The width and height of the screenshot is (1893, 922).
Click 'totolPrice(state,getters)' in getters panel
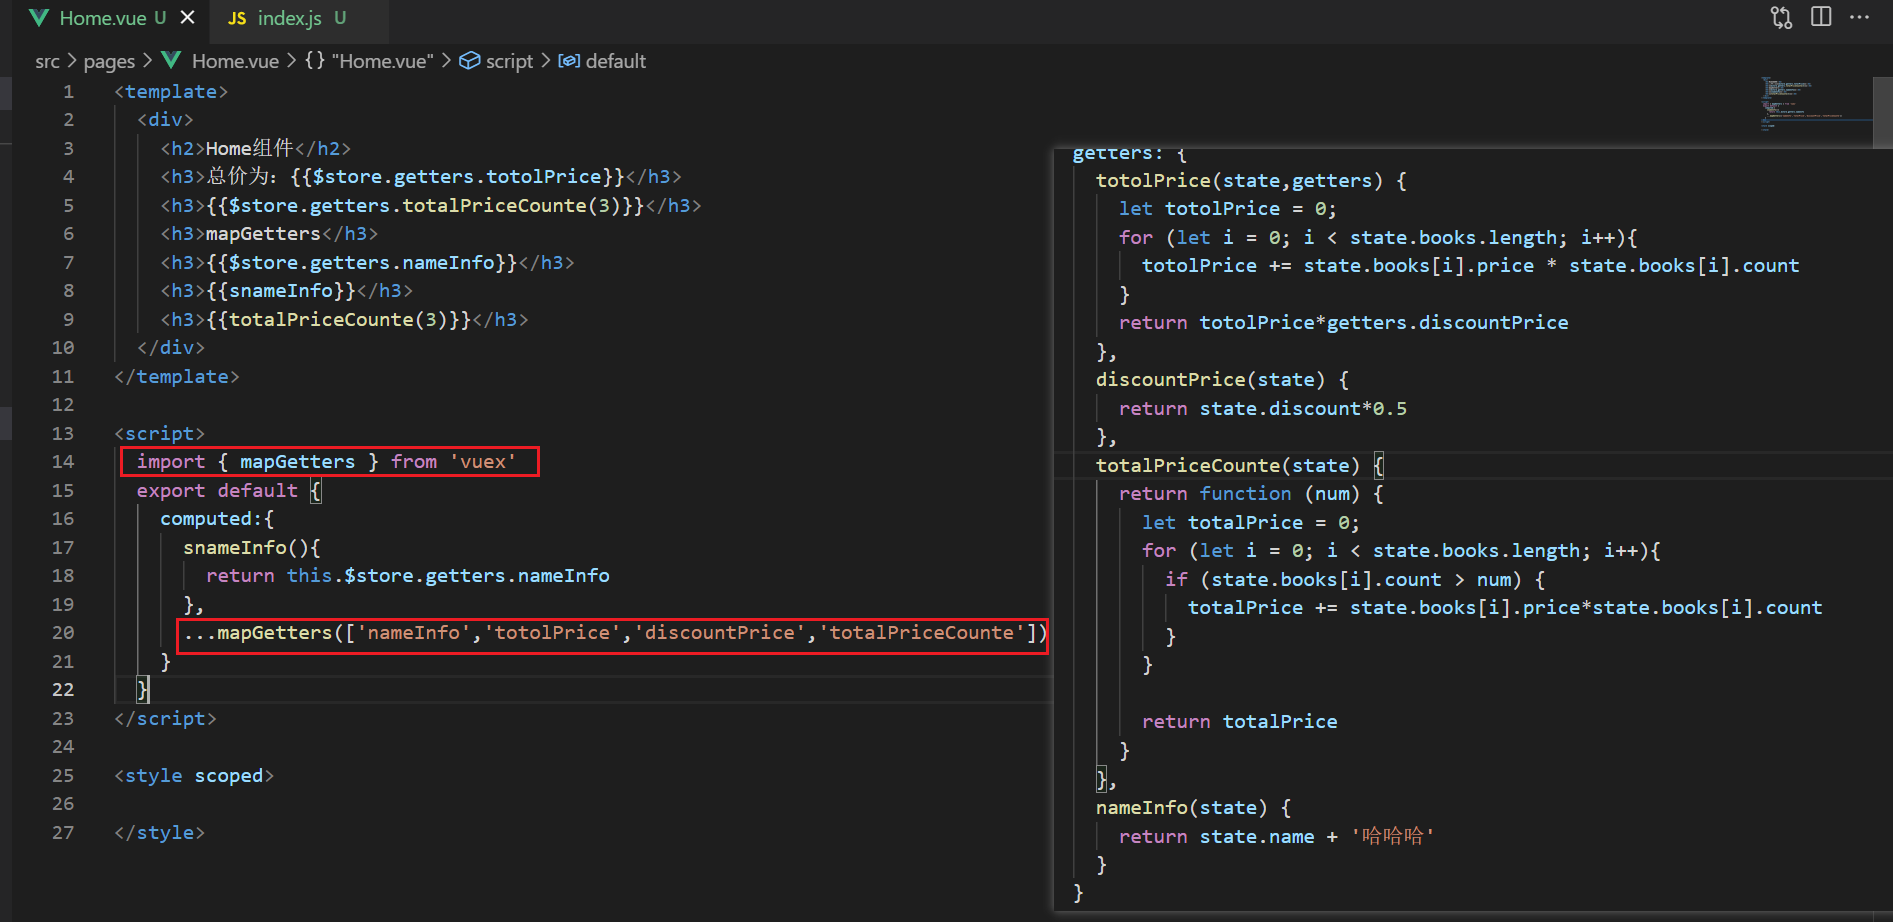pyautogui.click(x=1240, y=181)
